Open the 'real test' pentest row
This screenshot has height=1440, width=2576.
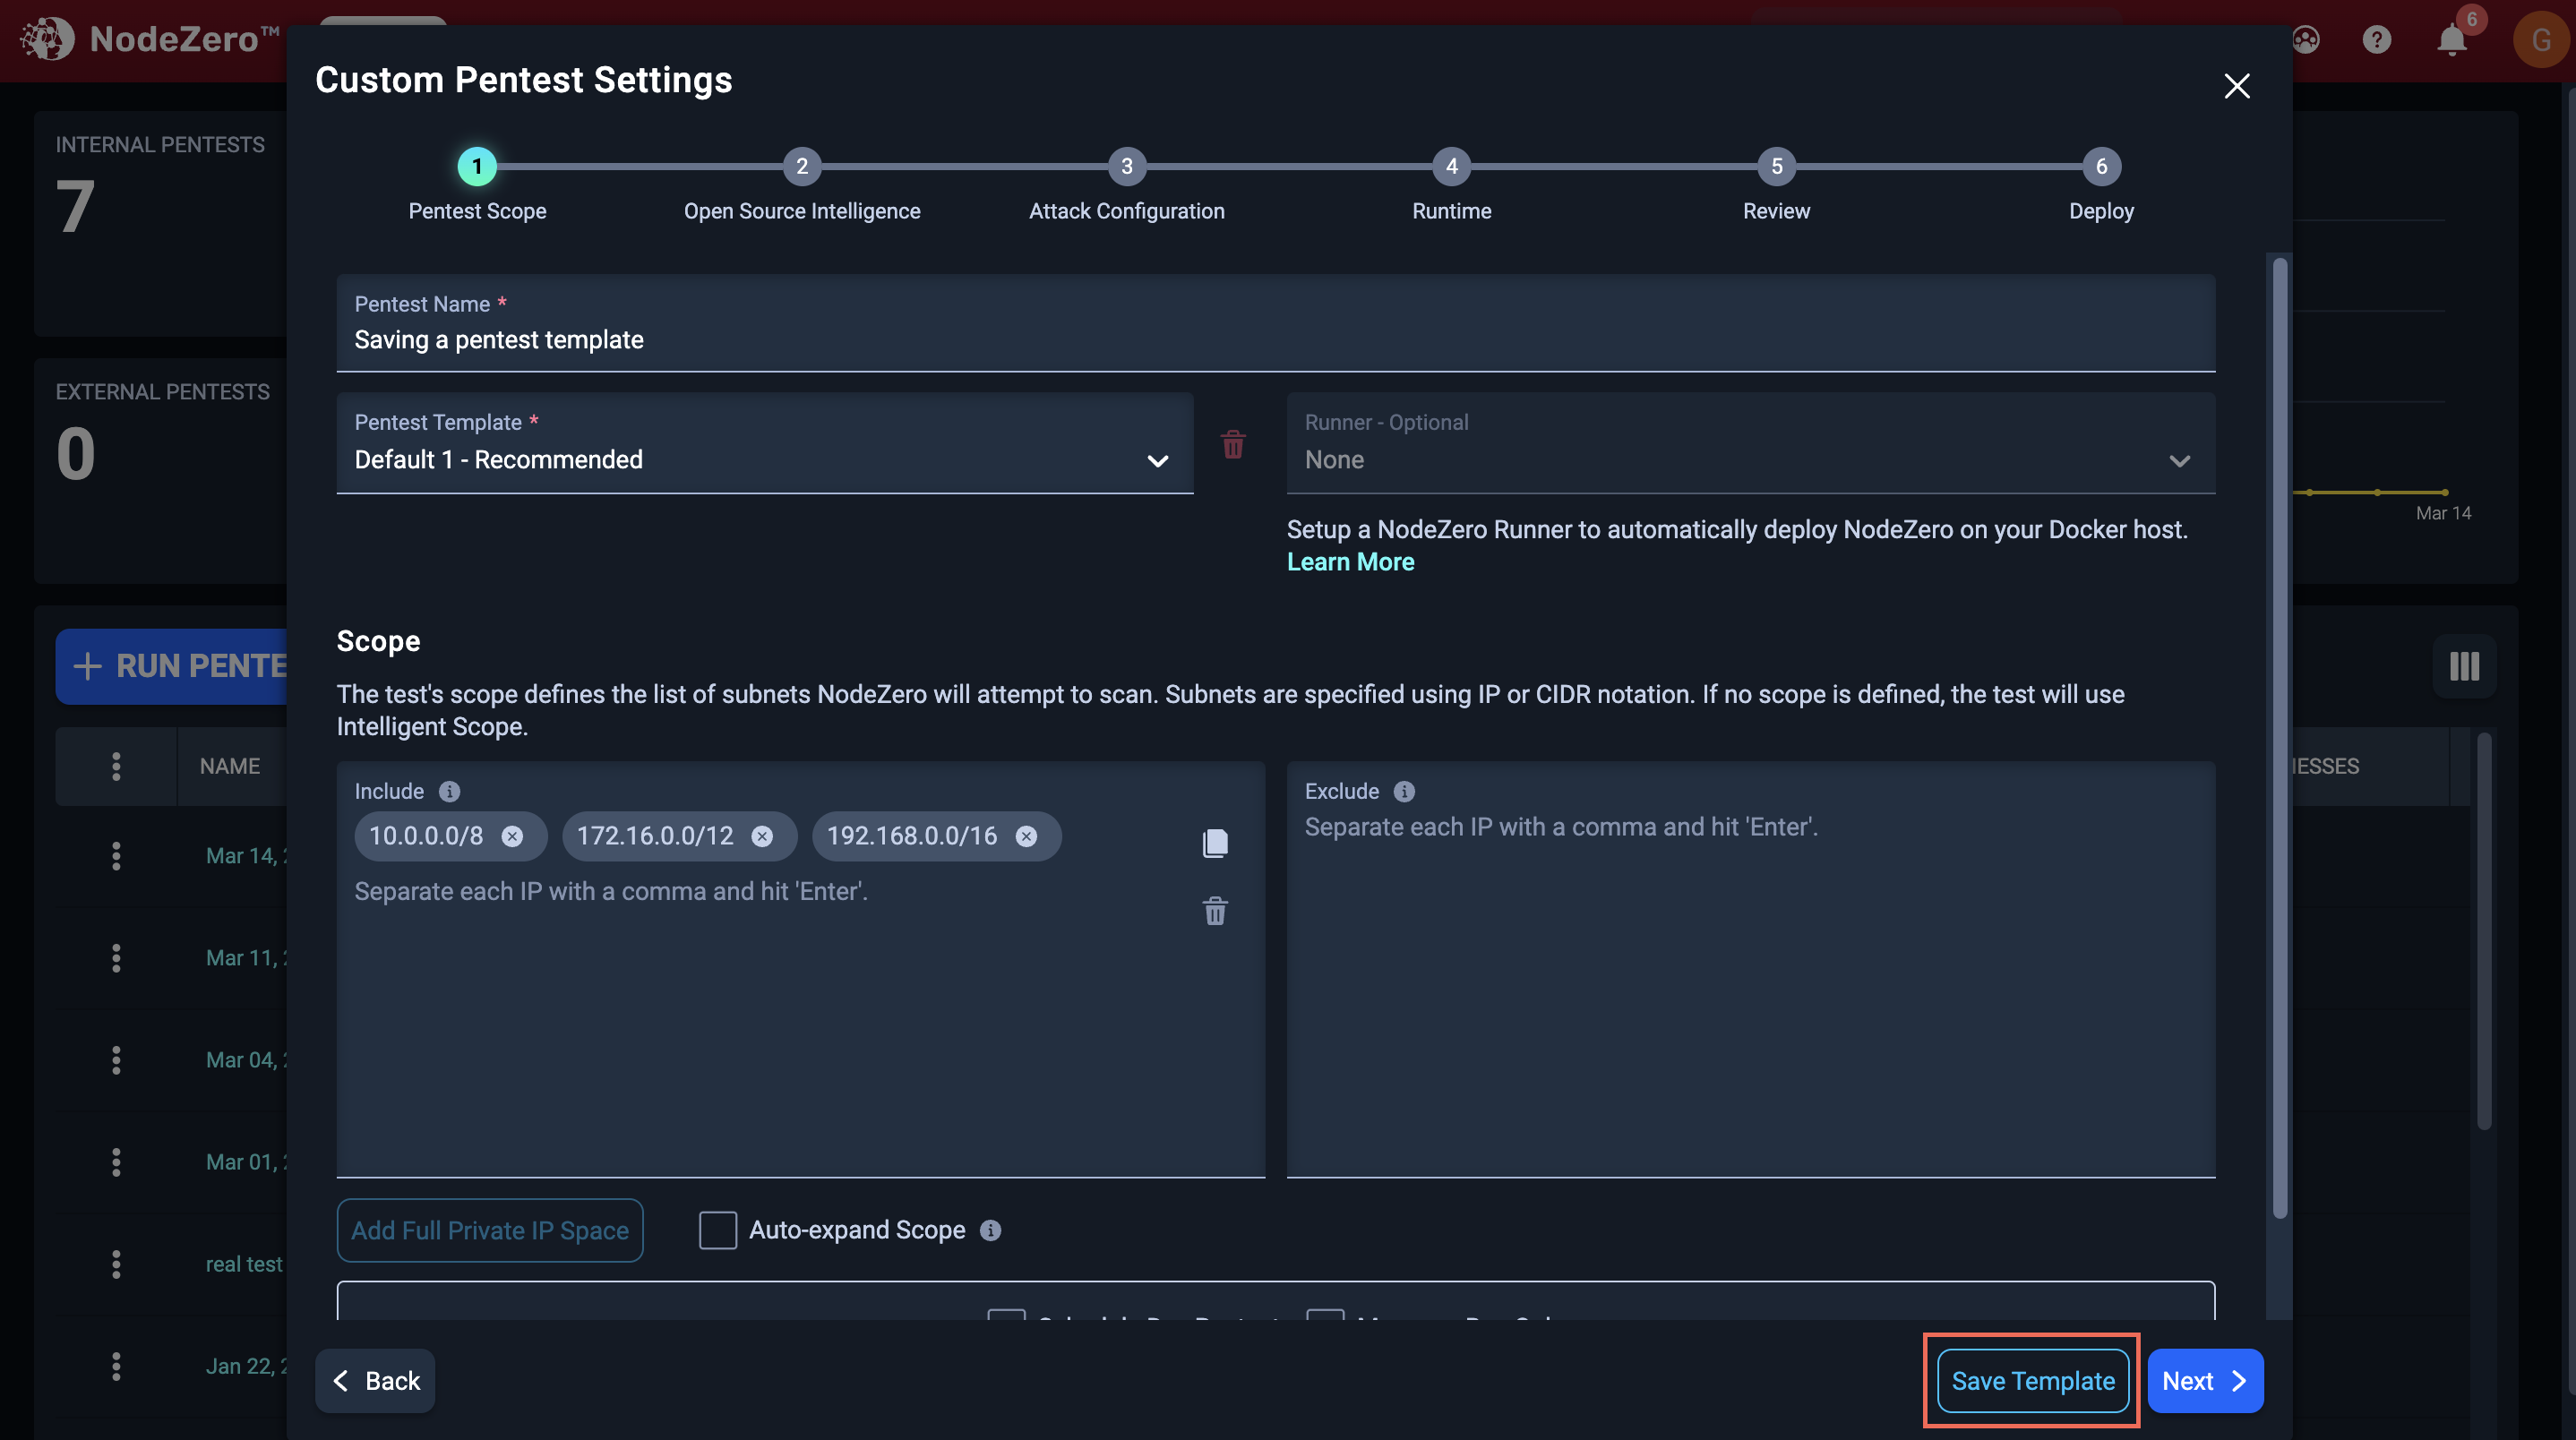click(x=244, y=1264)
